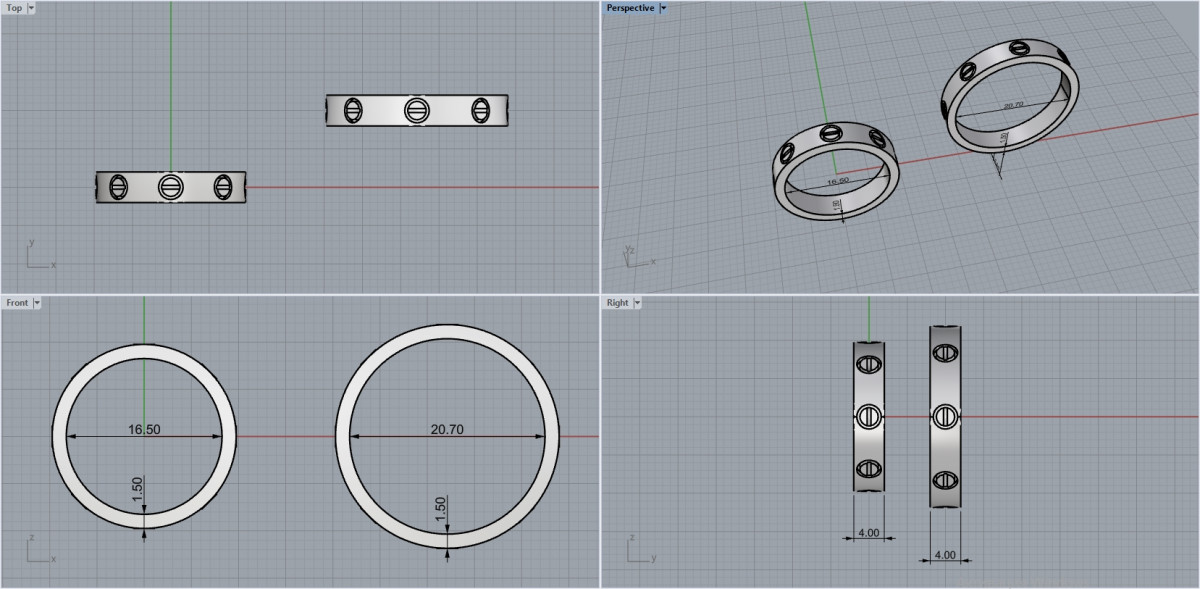Pick the 1.50 thickness dimension under 16.50 ring
The image size is (1200, 589).
pyautogui.click(x=138, y=490)
